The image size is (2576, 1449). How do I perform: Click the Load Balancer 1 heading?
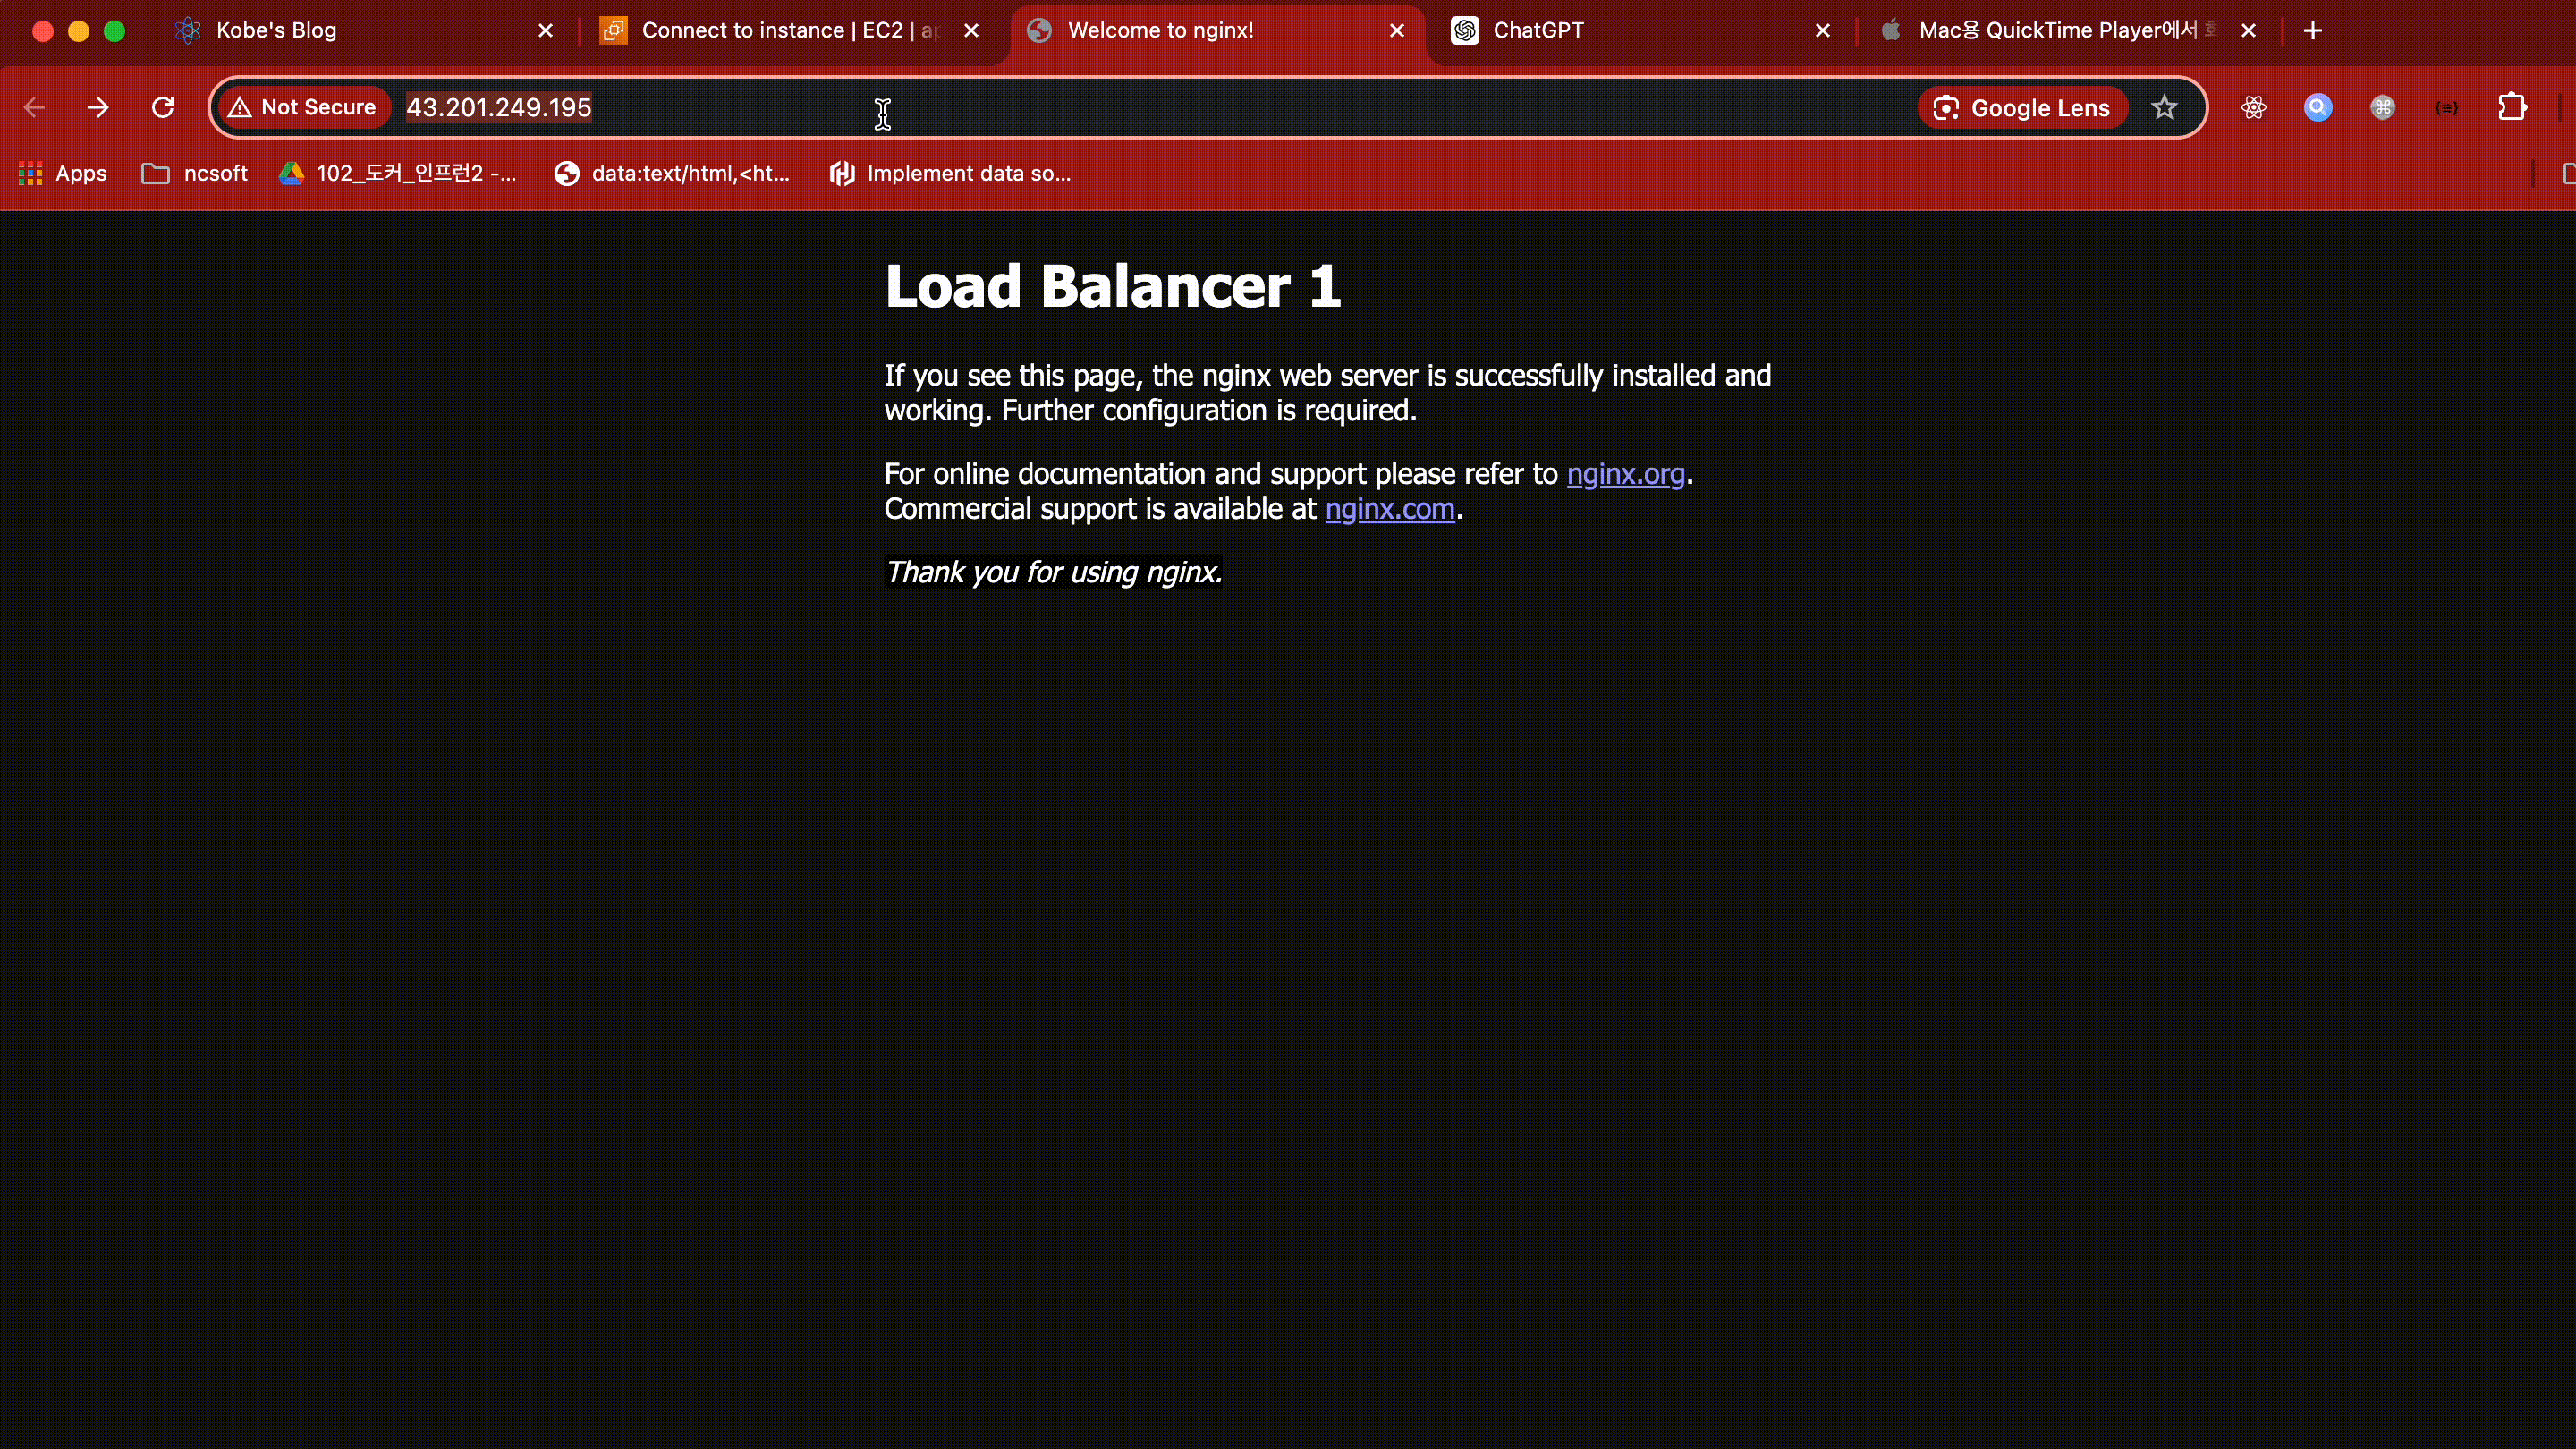tap(1112, 287)
